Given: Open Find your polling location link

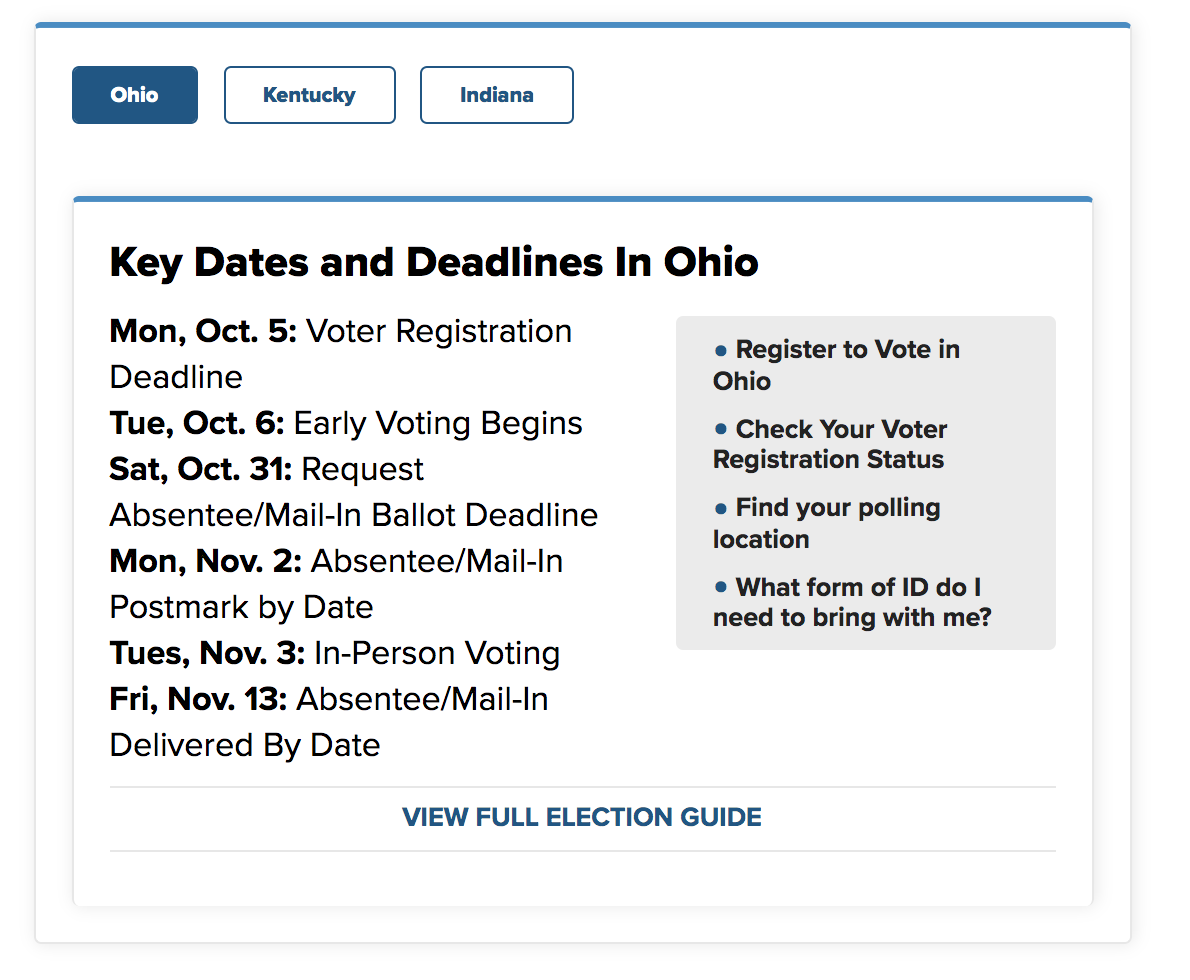Looking at the screenshot, I should [827, 523].
